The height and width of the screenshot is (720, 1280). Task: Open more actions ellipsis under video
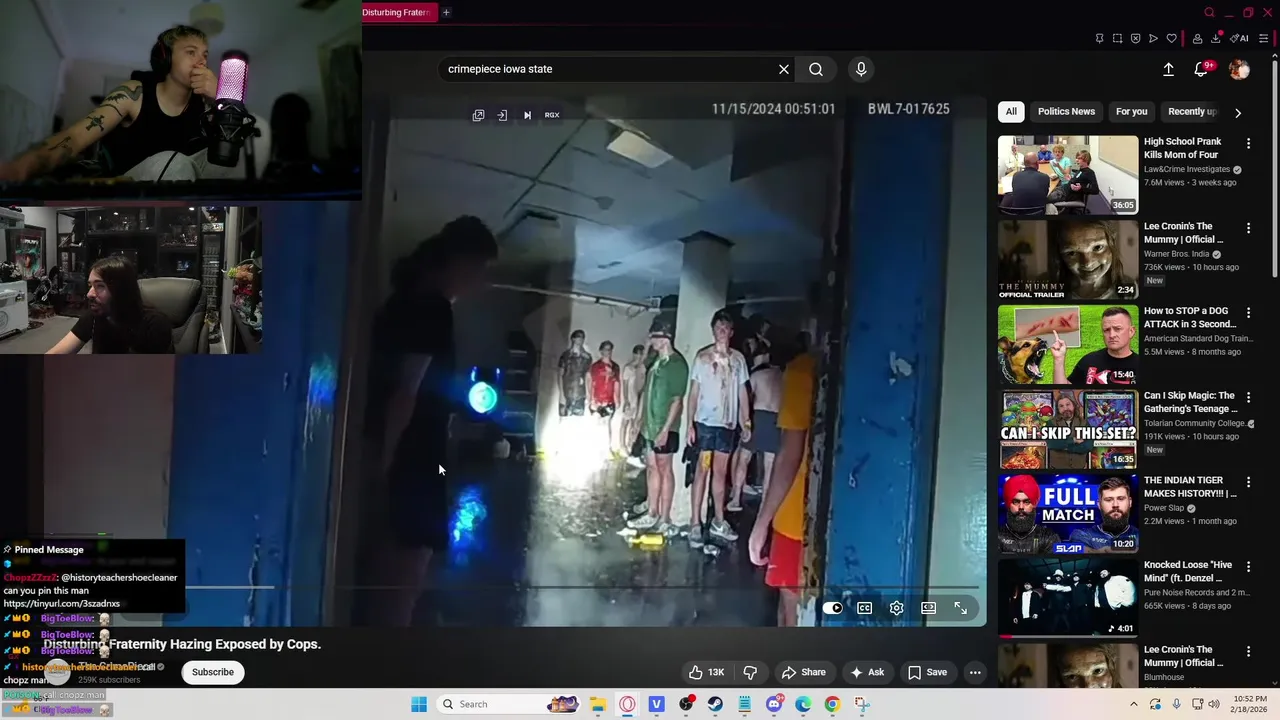click(x=975, y=672)
